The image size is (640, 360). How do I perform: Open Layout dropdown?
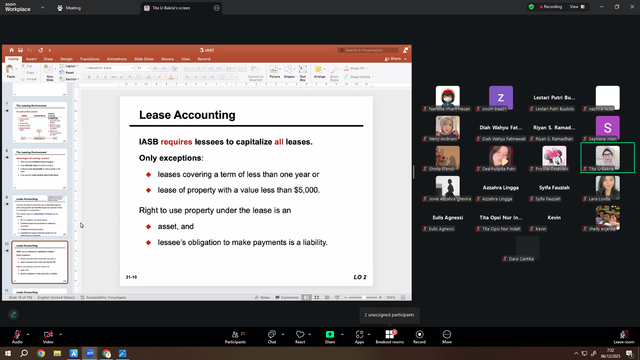pyautogui.click(x=69, y=66)
